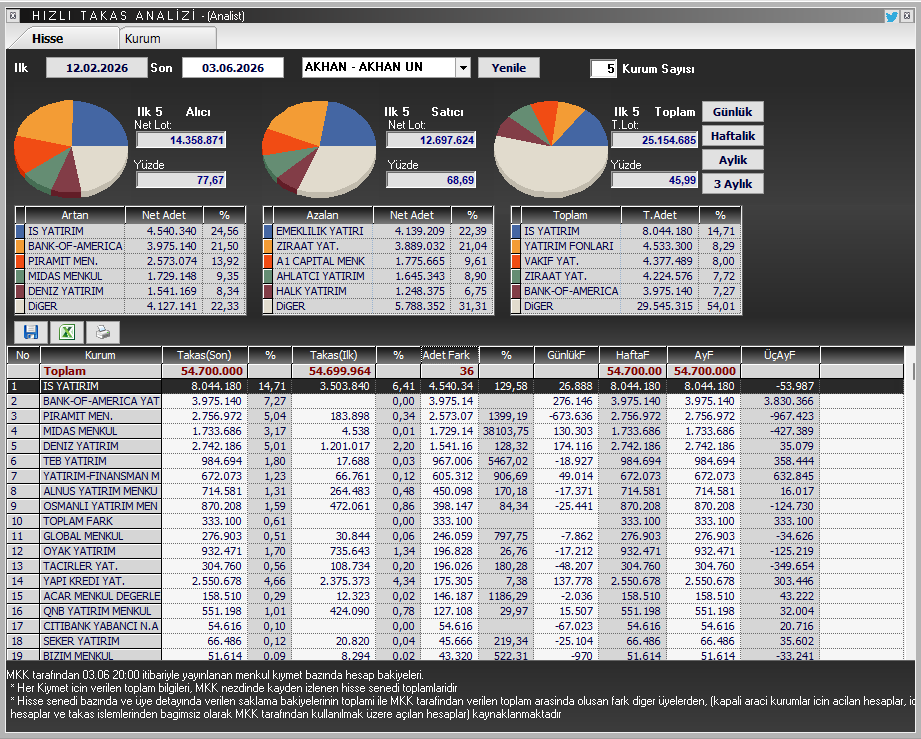The width and height of the screenshot is (921, 739).
Task: Select the IS YATIRIM row in main table
Action: (x=455, y=387)
